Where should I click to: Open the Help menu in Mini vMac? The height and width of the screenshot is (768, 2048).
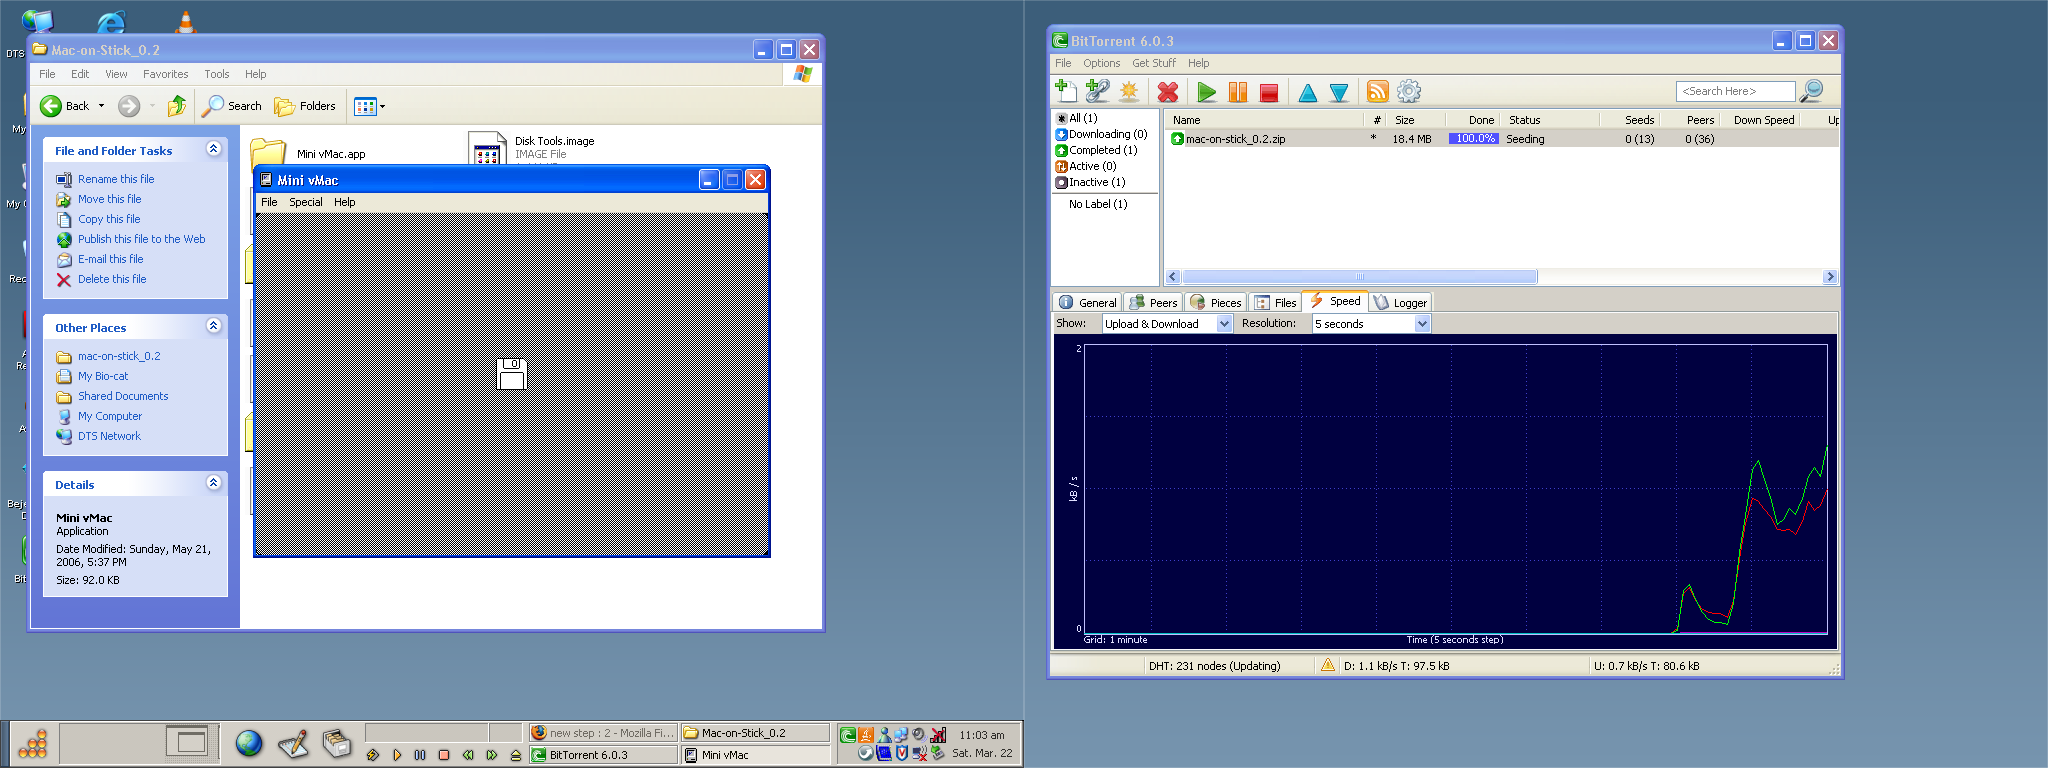345,202
